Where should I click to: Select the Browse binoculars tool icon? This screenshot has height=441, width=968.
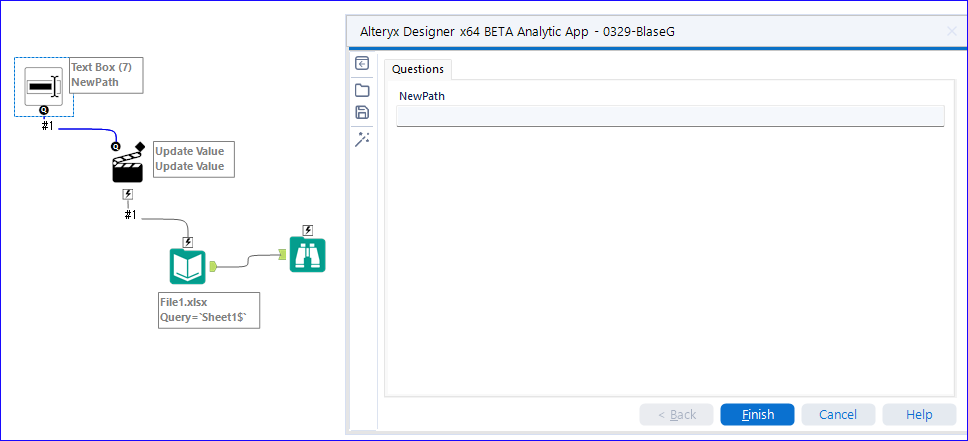pyautogui.click(x=307, y=254)
